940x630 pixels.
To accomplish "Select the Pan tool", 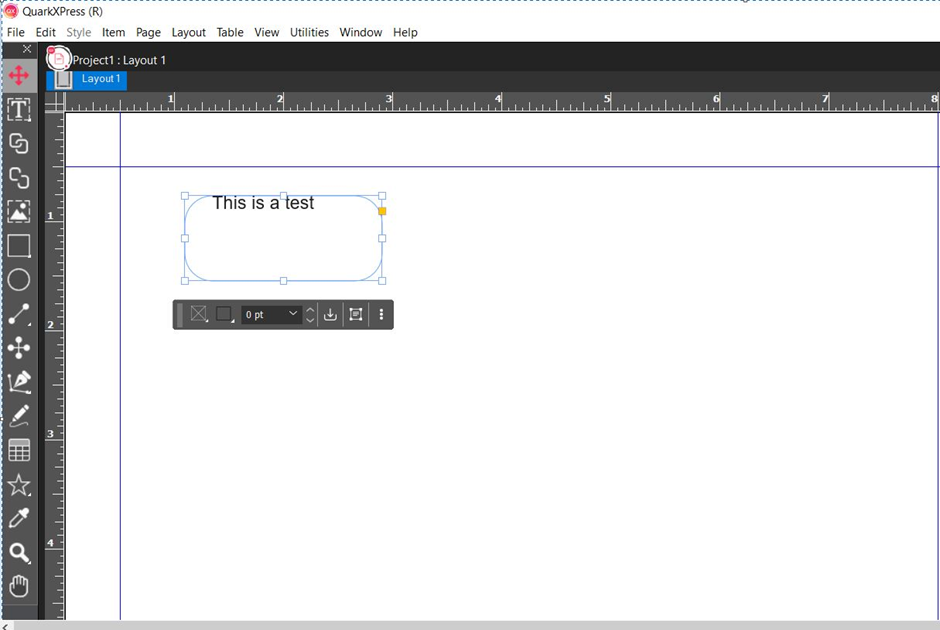I will click(18, 586).
